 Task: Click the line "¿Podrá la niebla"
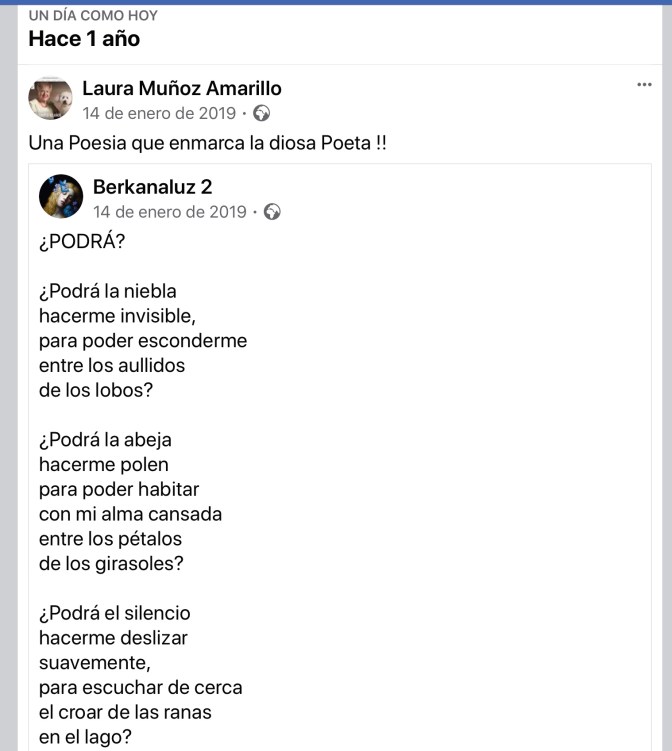[x=107, y=292]
